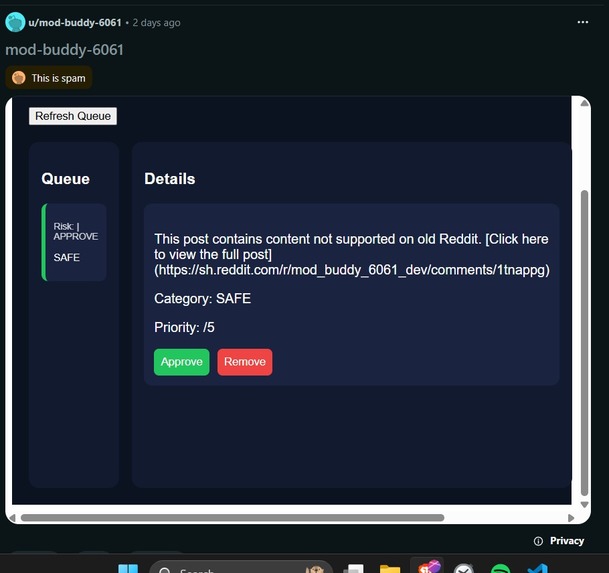Open the u/mod-buddy-6061 profile link

pyautogui.click(x=75, y=23)
